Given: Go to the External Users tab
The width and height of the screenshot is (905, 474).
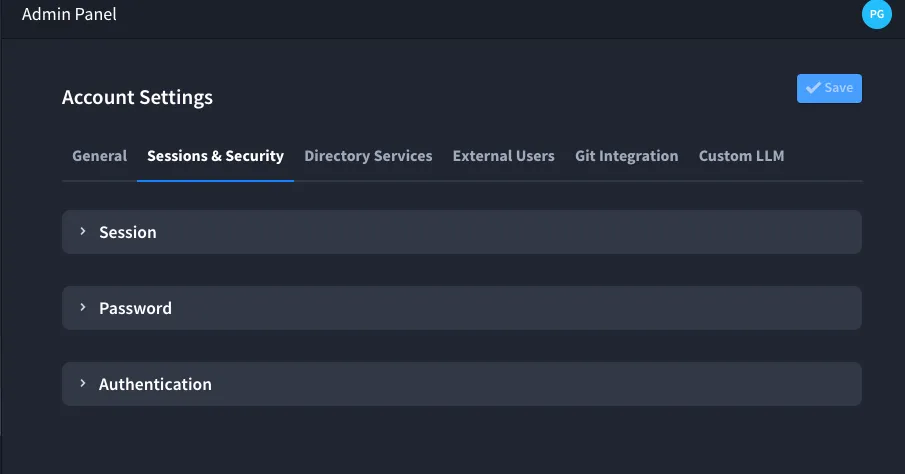Looking at the screenshot, I should pyautogui.click(x=503, y=156).
